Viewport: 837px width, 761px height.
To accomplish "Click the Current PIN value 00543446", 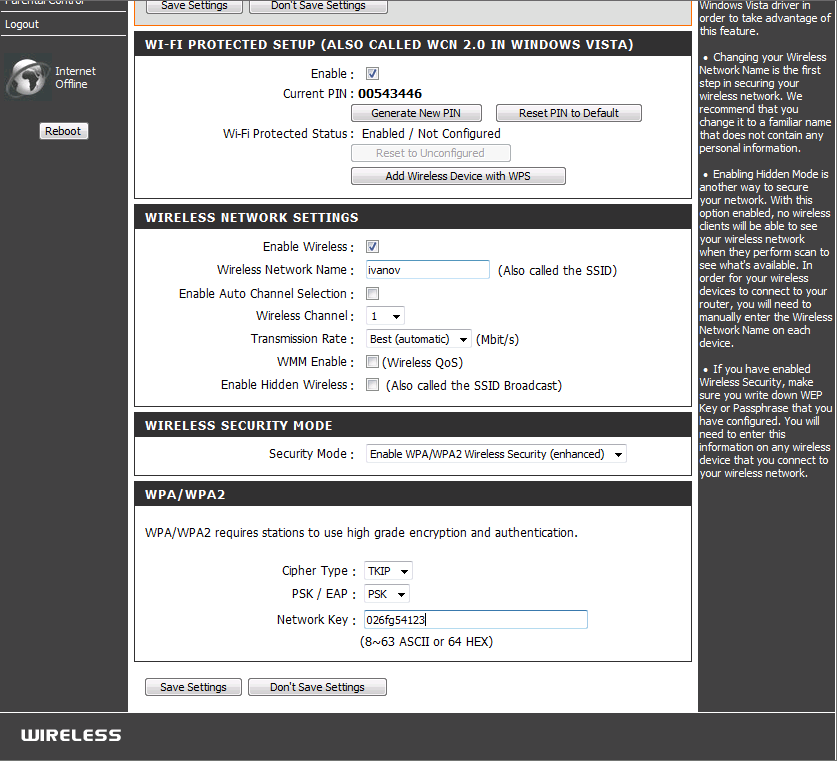I will pyautogui.click(x=390, y=94).
